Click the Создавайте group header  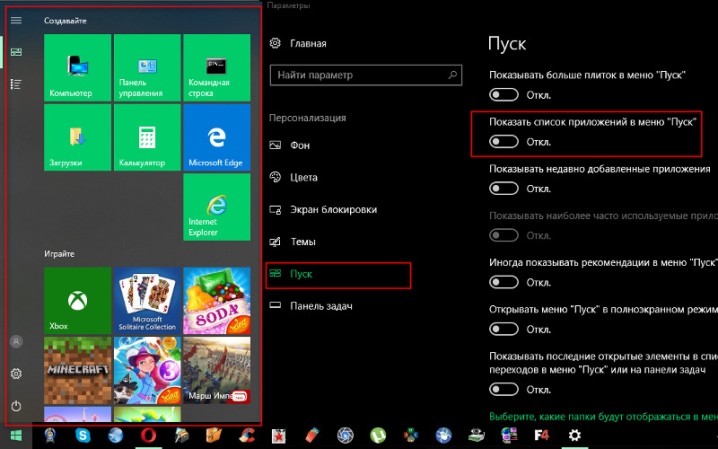coord(65,21)
